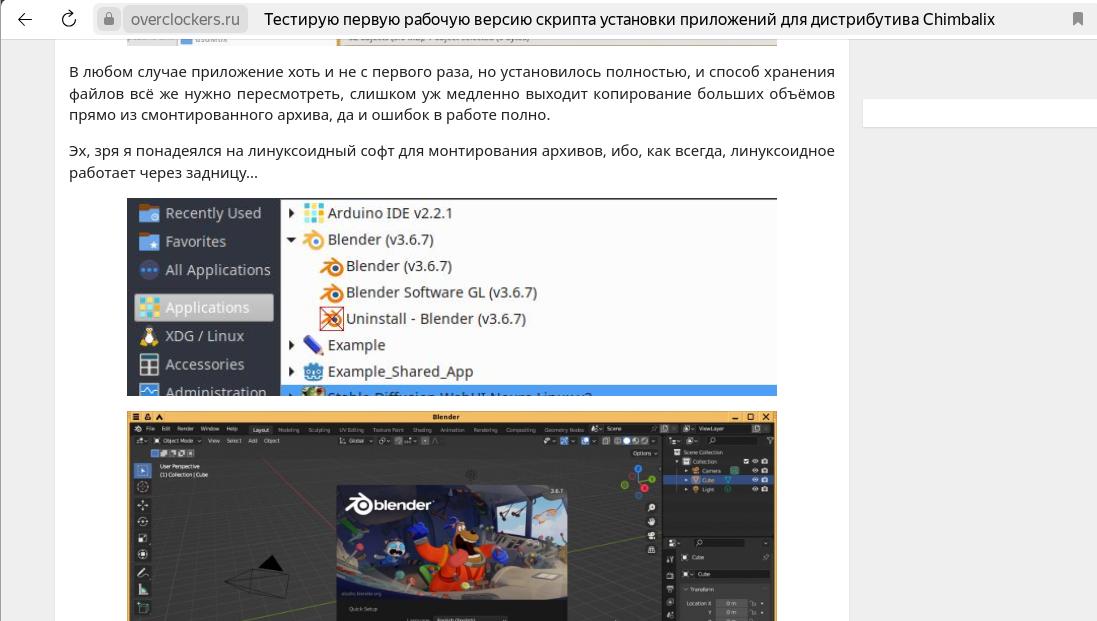This screenshot has height=621, width=1097.
Task: Expand Camera item in Blender outliner
Action: 686,471
